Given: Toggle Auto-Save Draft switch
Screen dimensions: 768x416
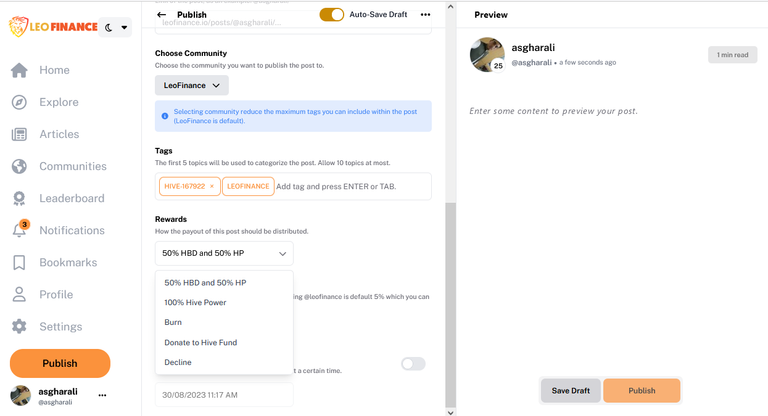Looking at the screenshot, I should tap(332, 15).
